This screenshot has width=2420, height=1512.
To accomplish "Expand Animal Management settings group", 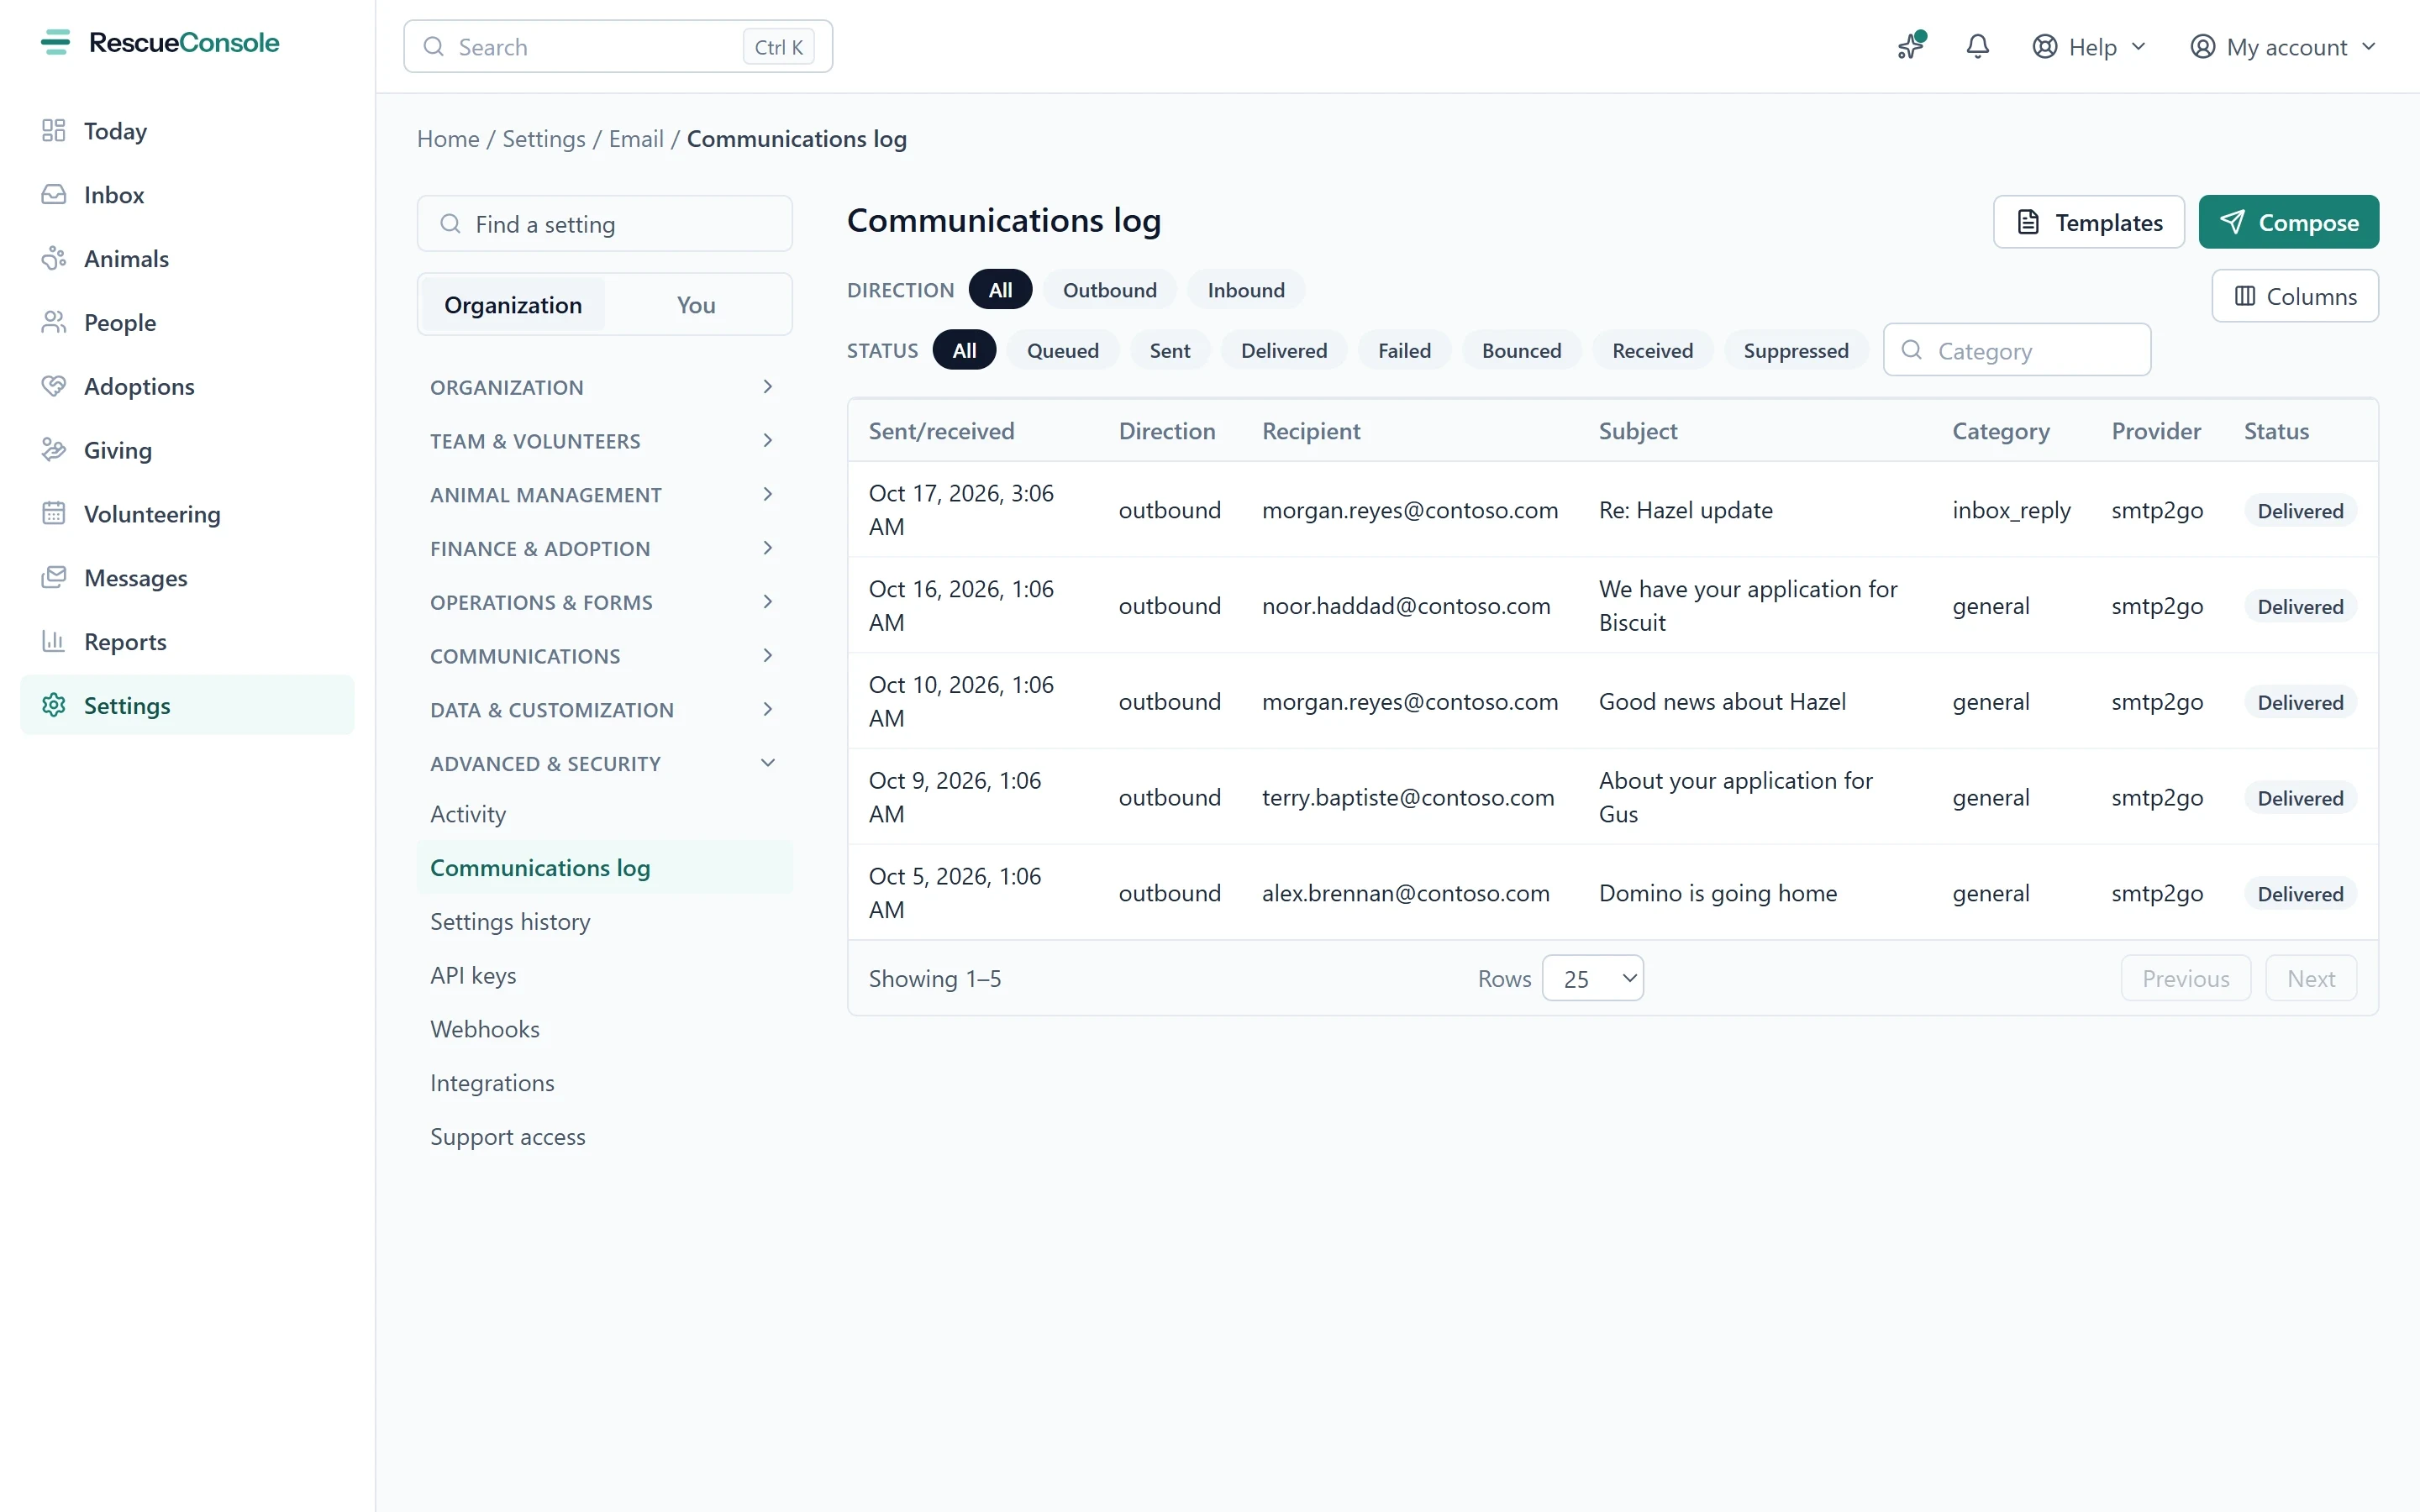I will tap(604, 495).
